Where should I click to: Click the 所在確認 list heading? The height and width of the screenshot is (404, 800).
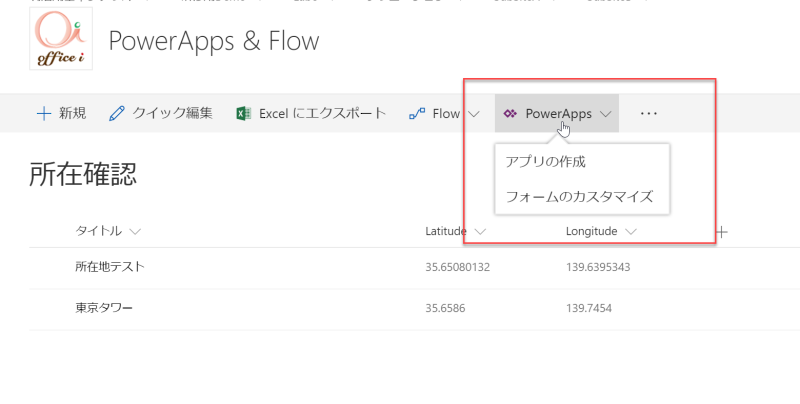click(83, 174)
